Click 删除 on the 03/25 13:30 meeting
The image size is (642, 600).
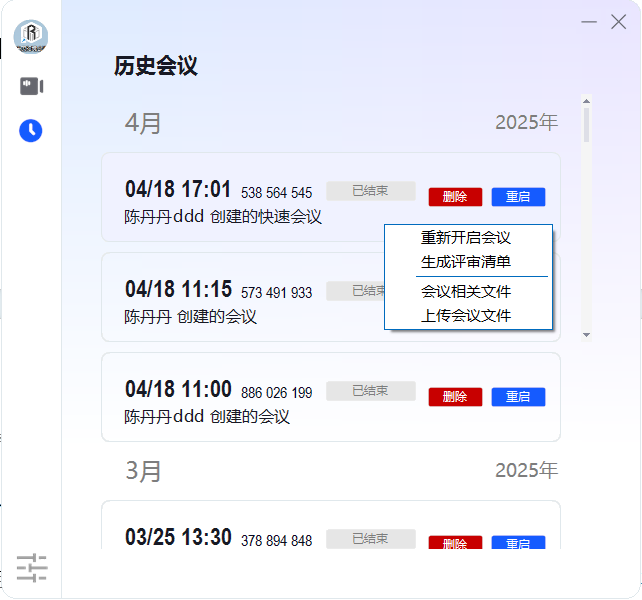tap(455, 544)
